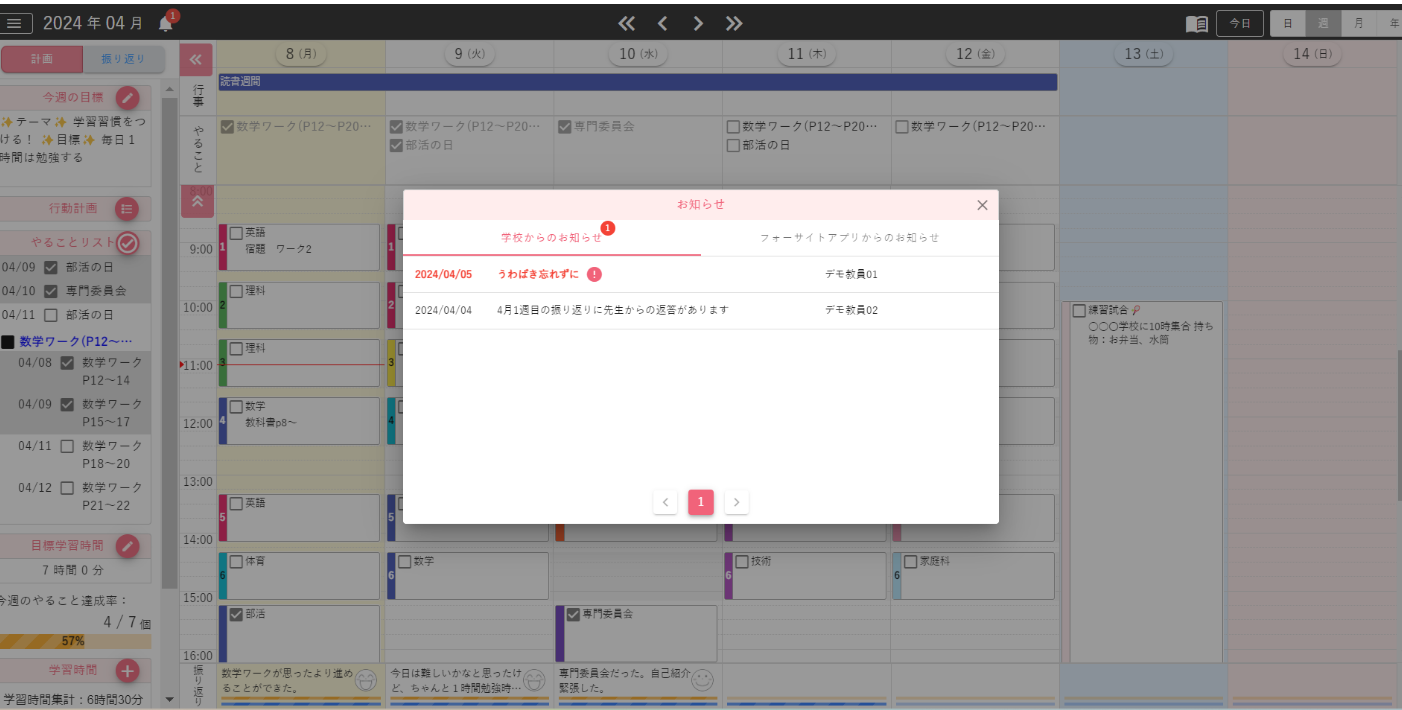Switch to month view 月
This screenshot has width=1402, height=710.
pyautogui.click(x=1358, y=23)
